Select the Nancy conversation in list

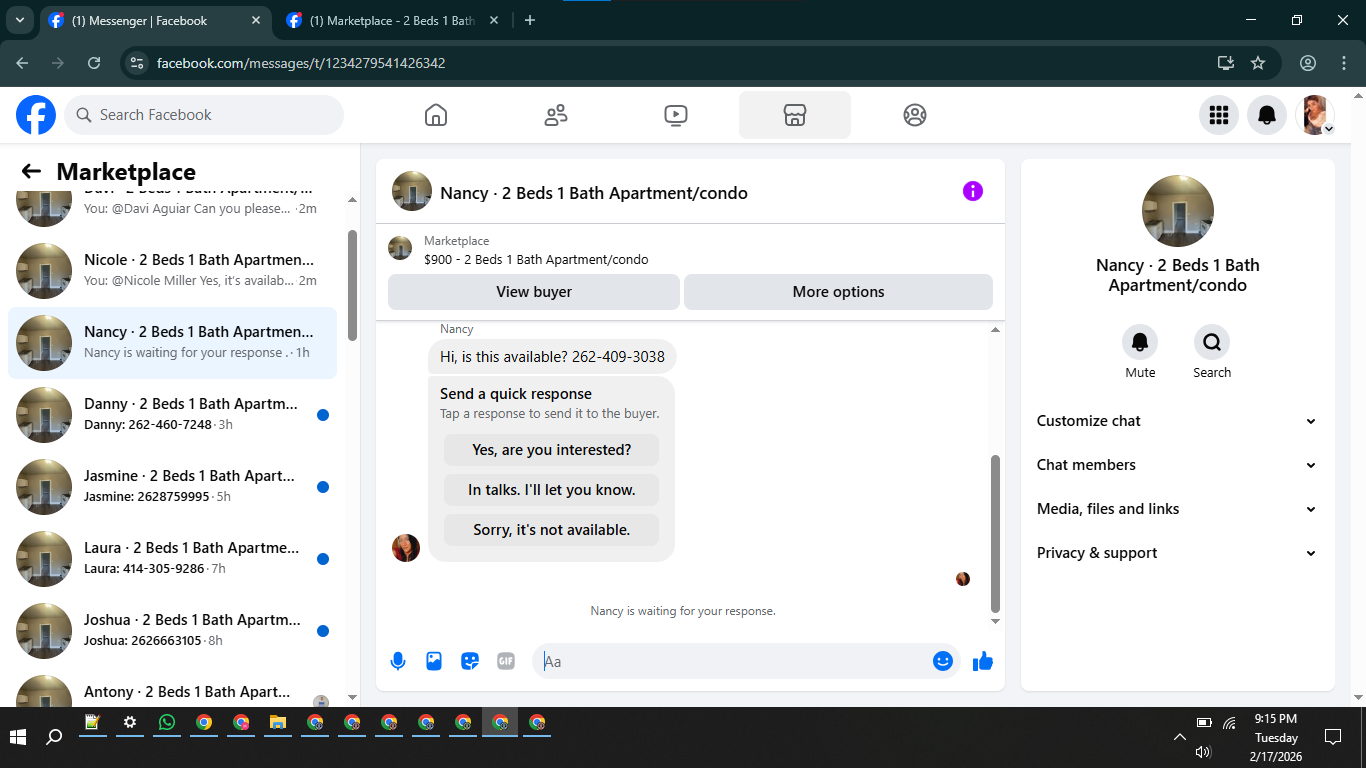tap(172, 342)
